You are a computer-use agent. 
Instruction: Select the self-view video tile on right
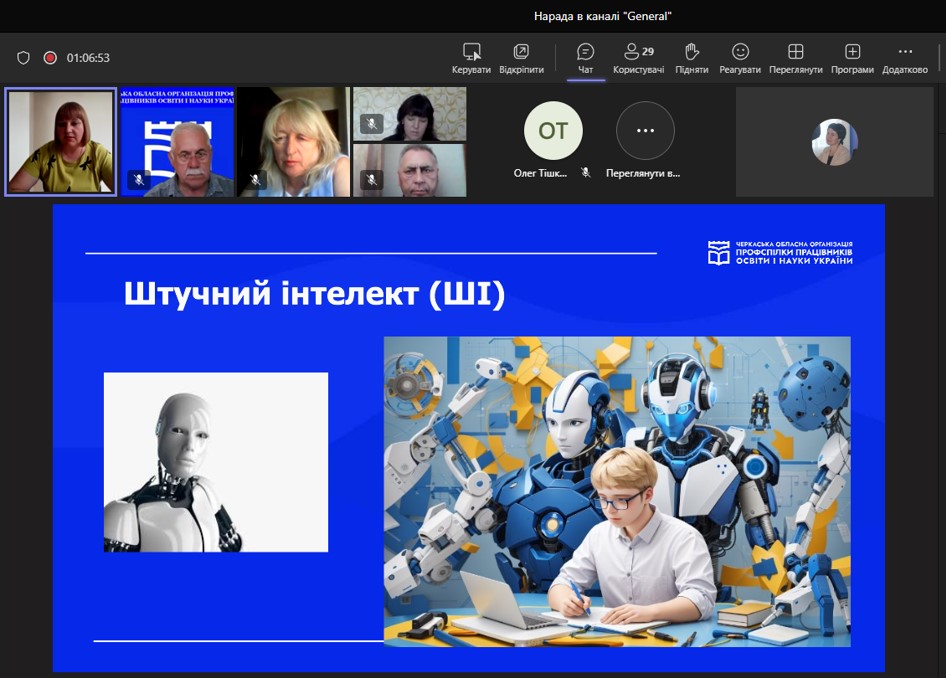coord(834,142)
